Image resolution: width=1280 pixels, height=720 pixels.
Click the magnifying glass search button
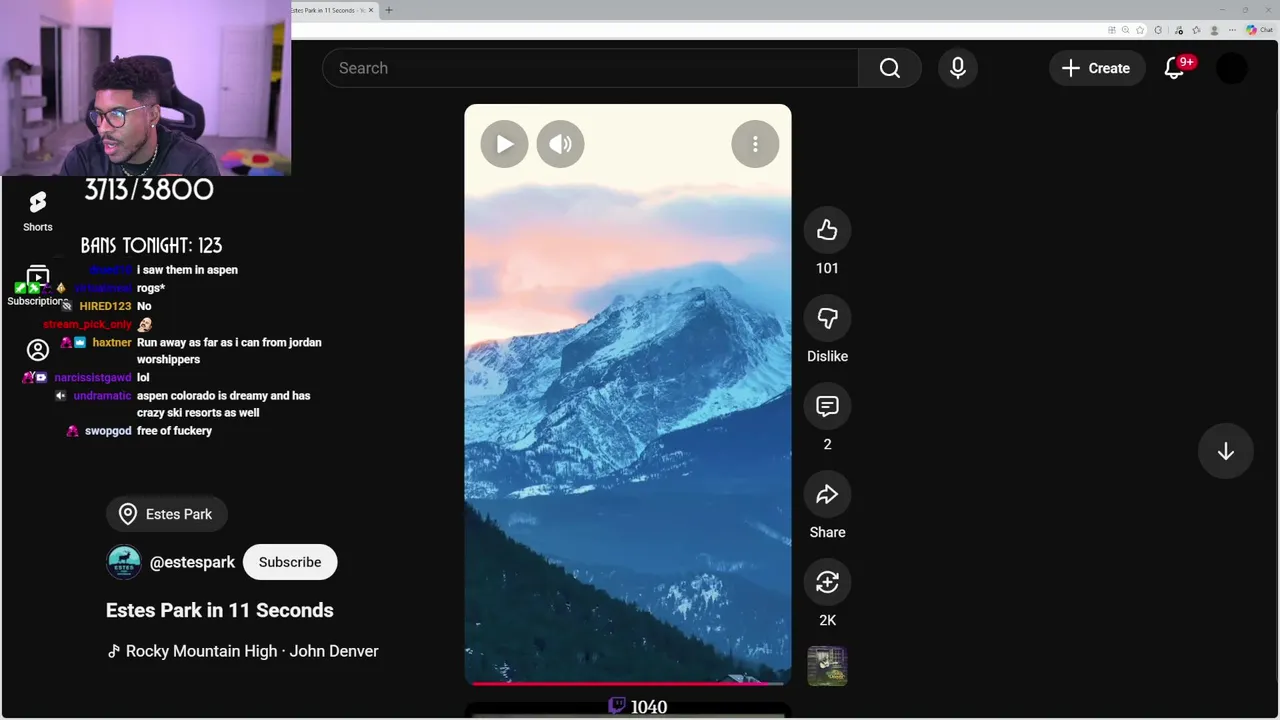pos(890,68)
